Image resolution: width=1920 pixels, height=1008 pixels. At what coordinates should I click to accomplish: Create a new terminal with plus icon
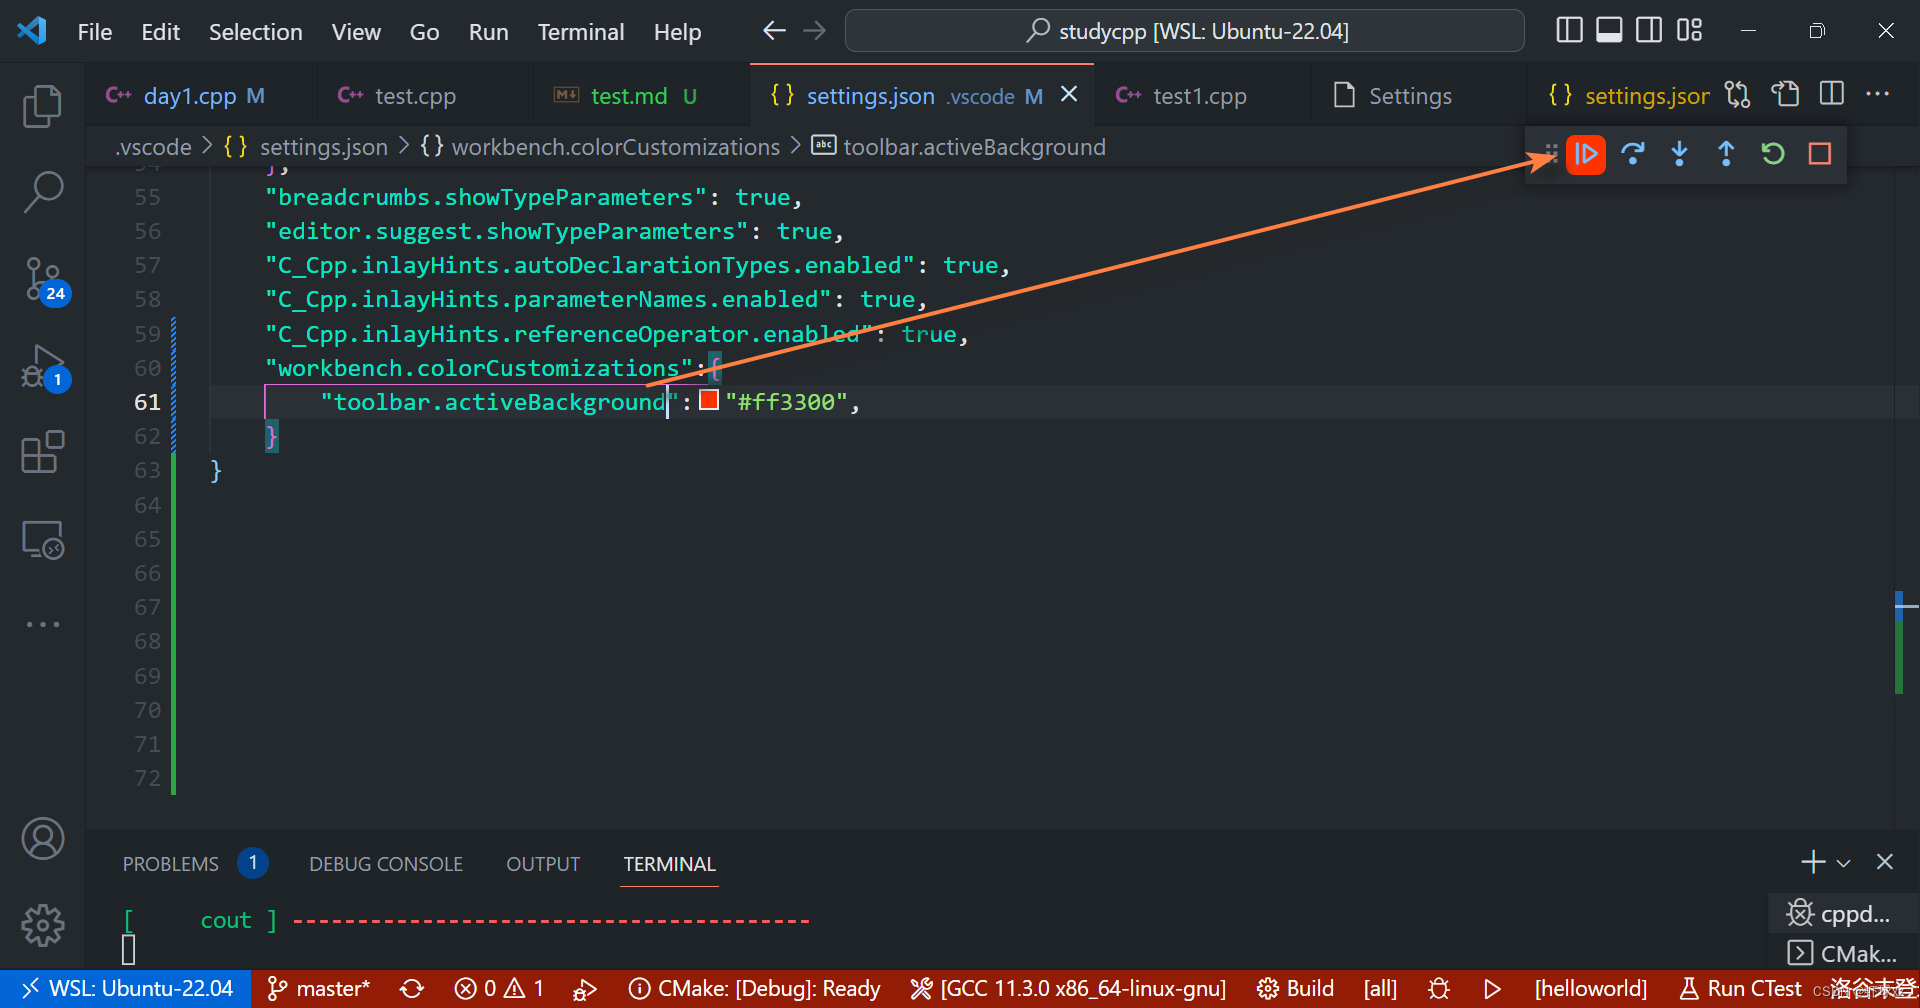(x=1813, y=862)
